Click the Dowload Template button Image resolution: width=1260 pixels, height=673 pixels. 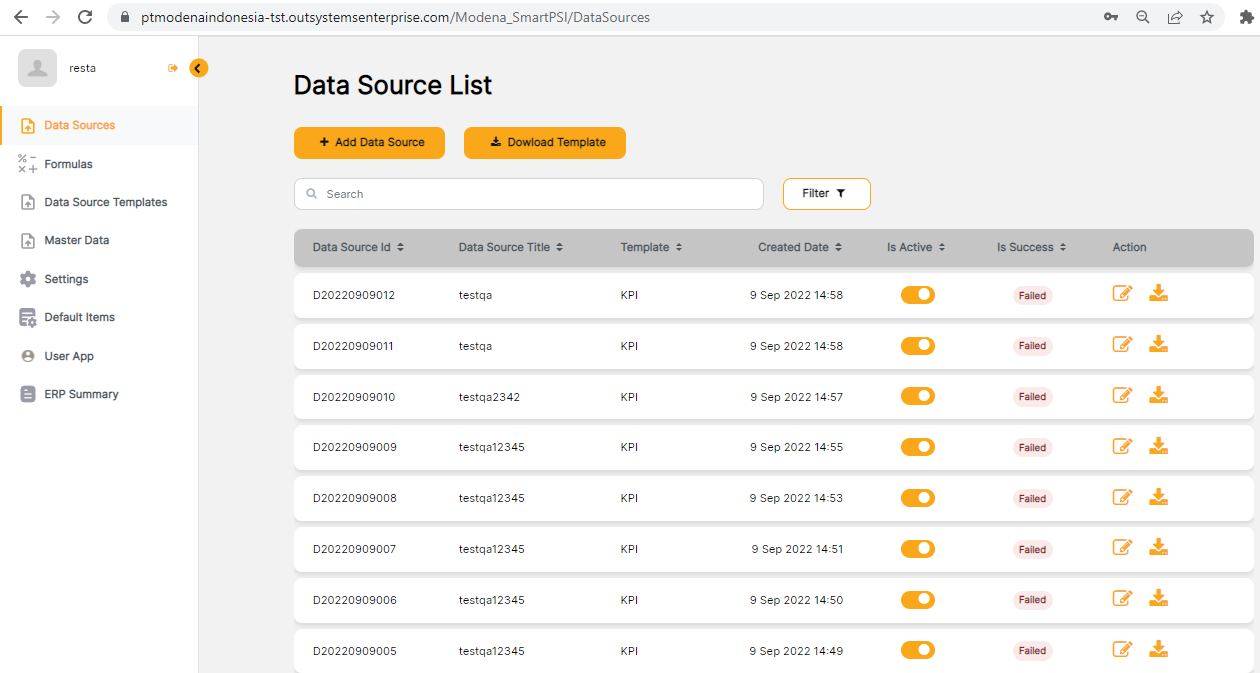click(x=544, y=142)
